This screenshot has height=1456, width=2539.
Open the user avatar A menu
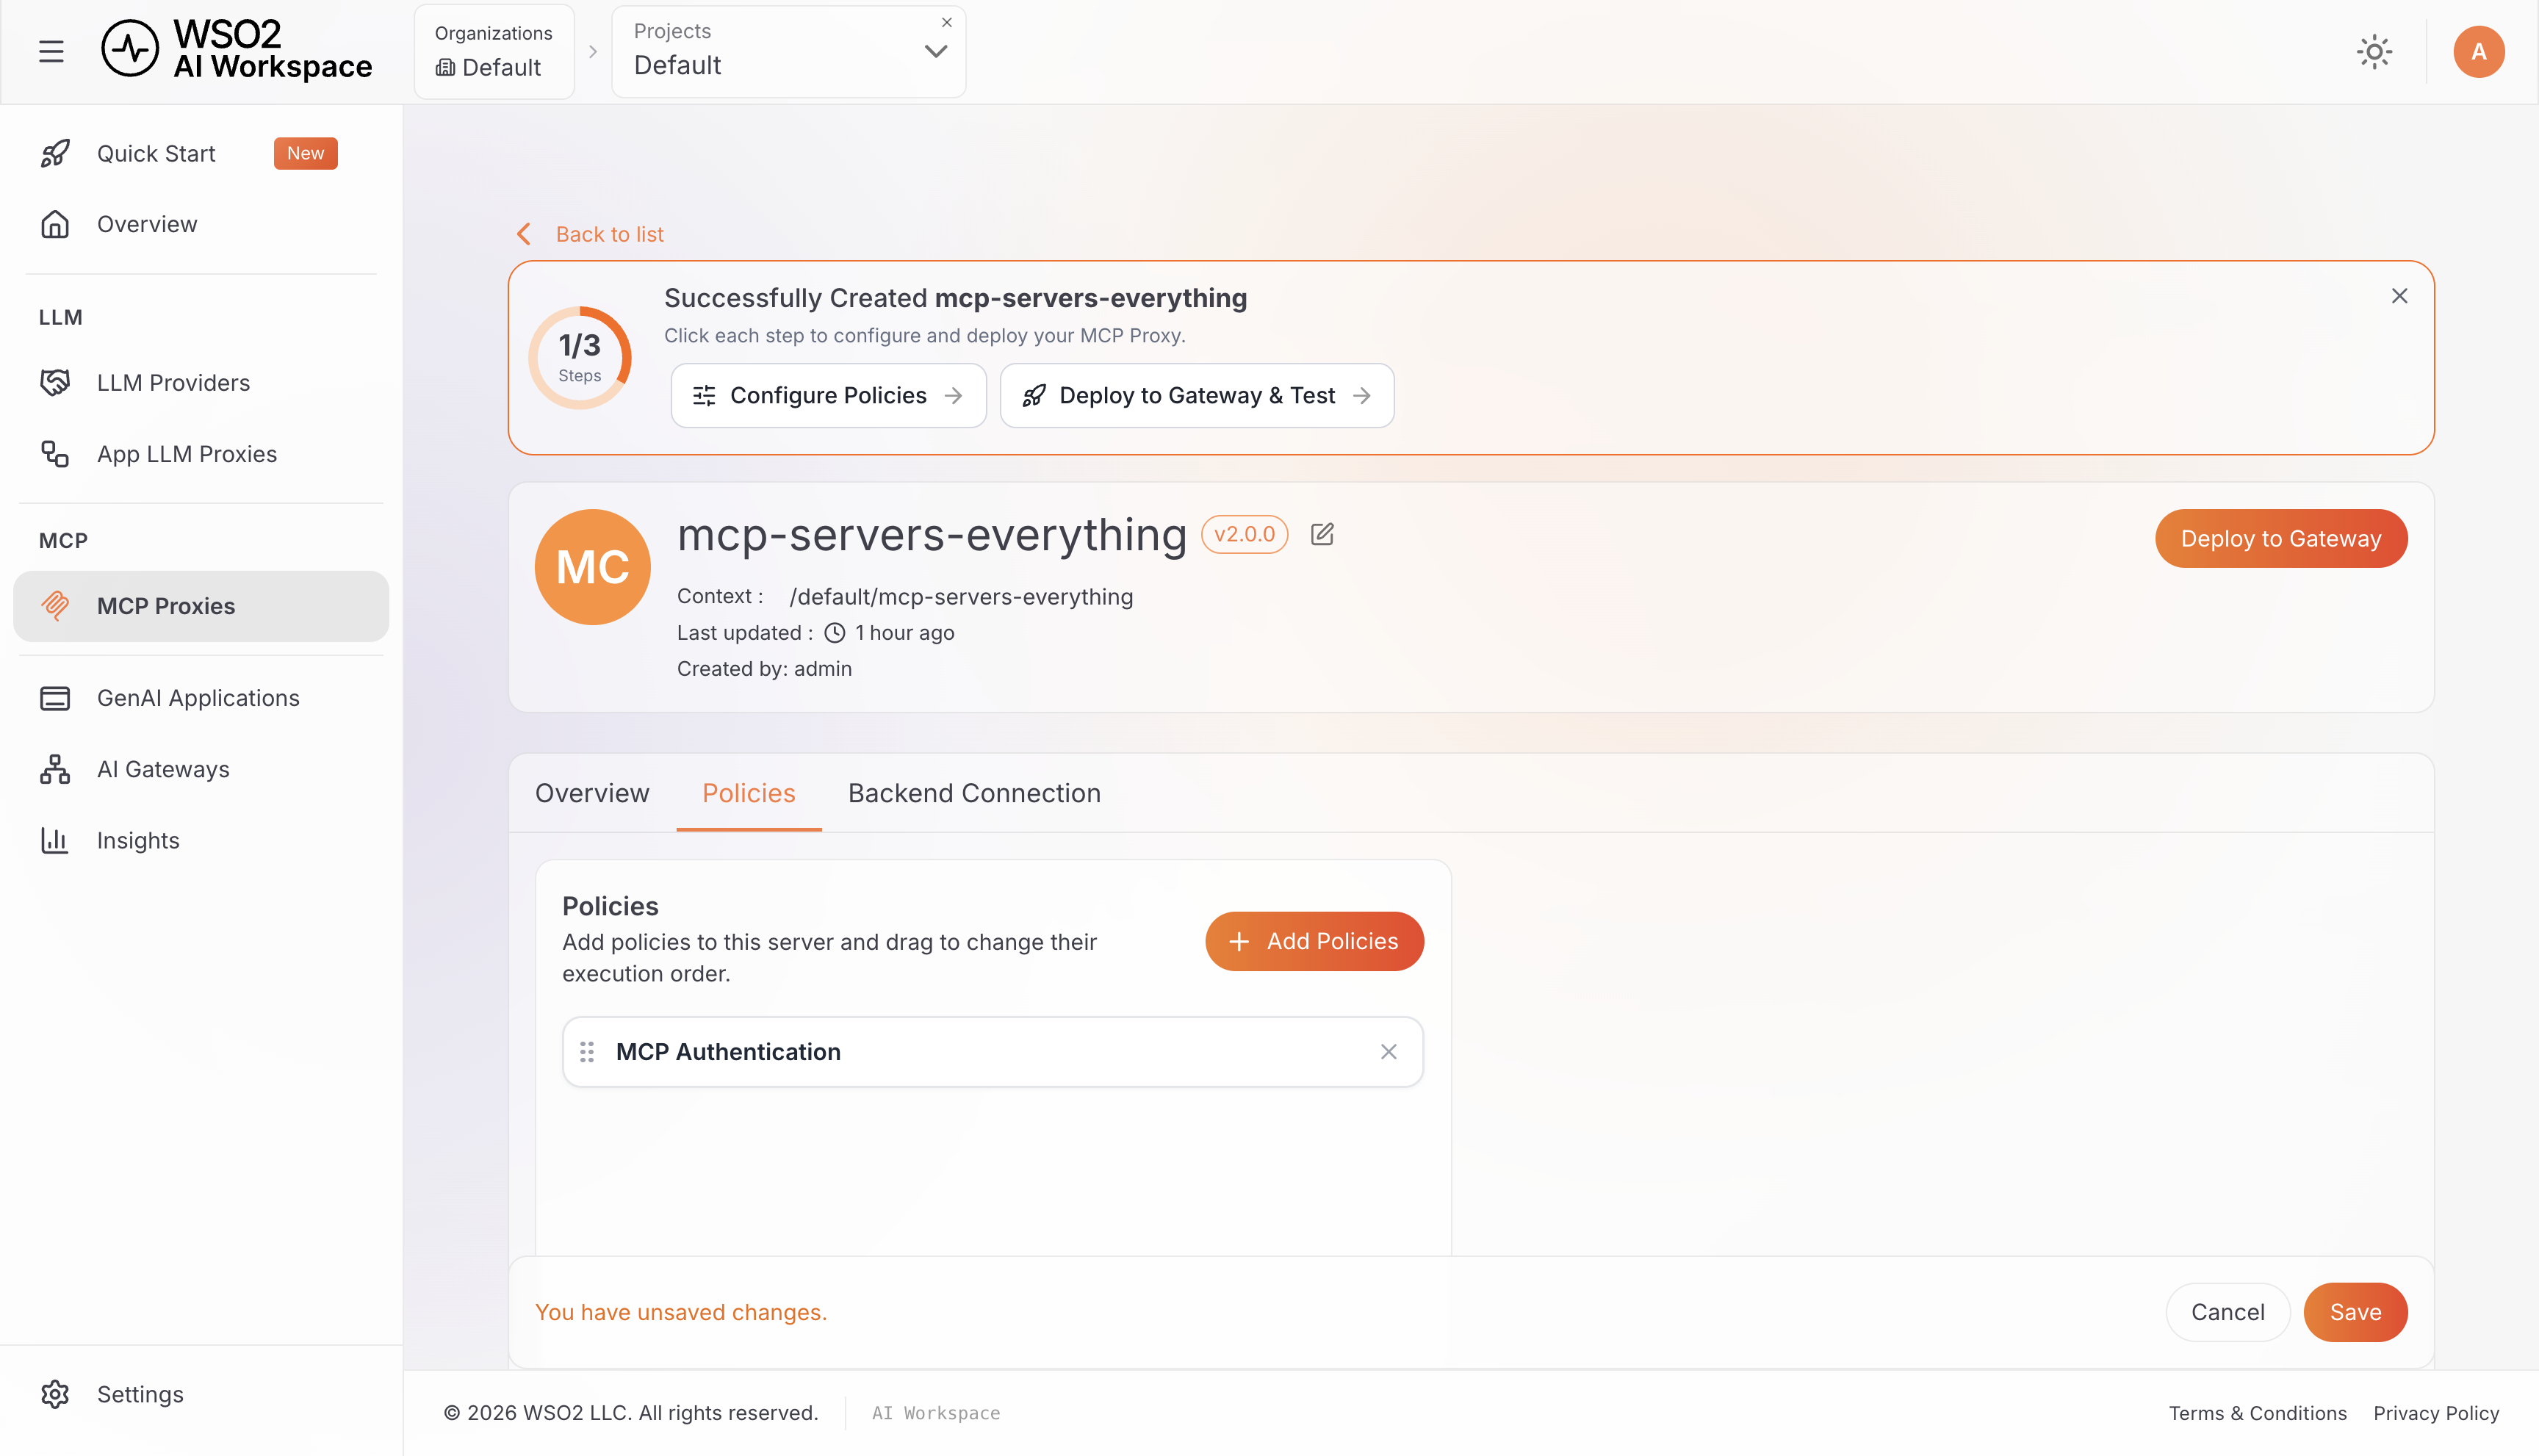point(2478,52)
